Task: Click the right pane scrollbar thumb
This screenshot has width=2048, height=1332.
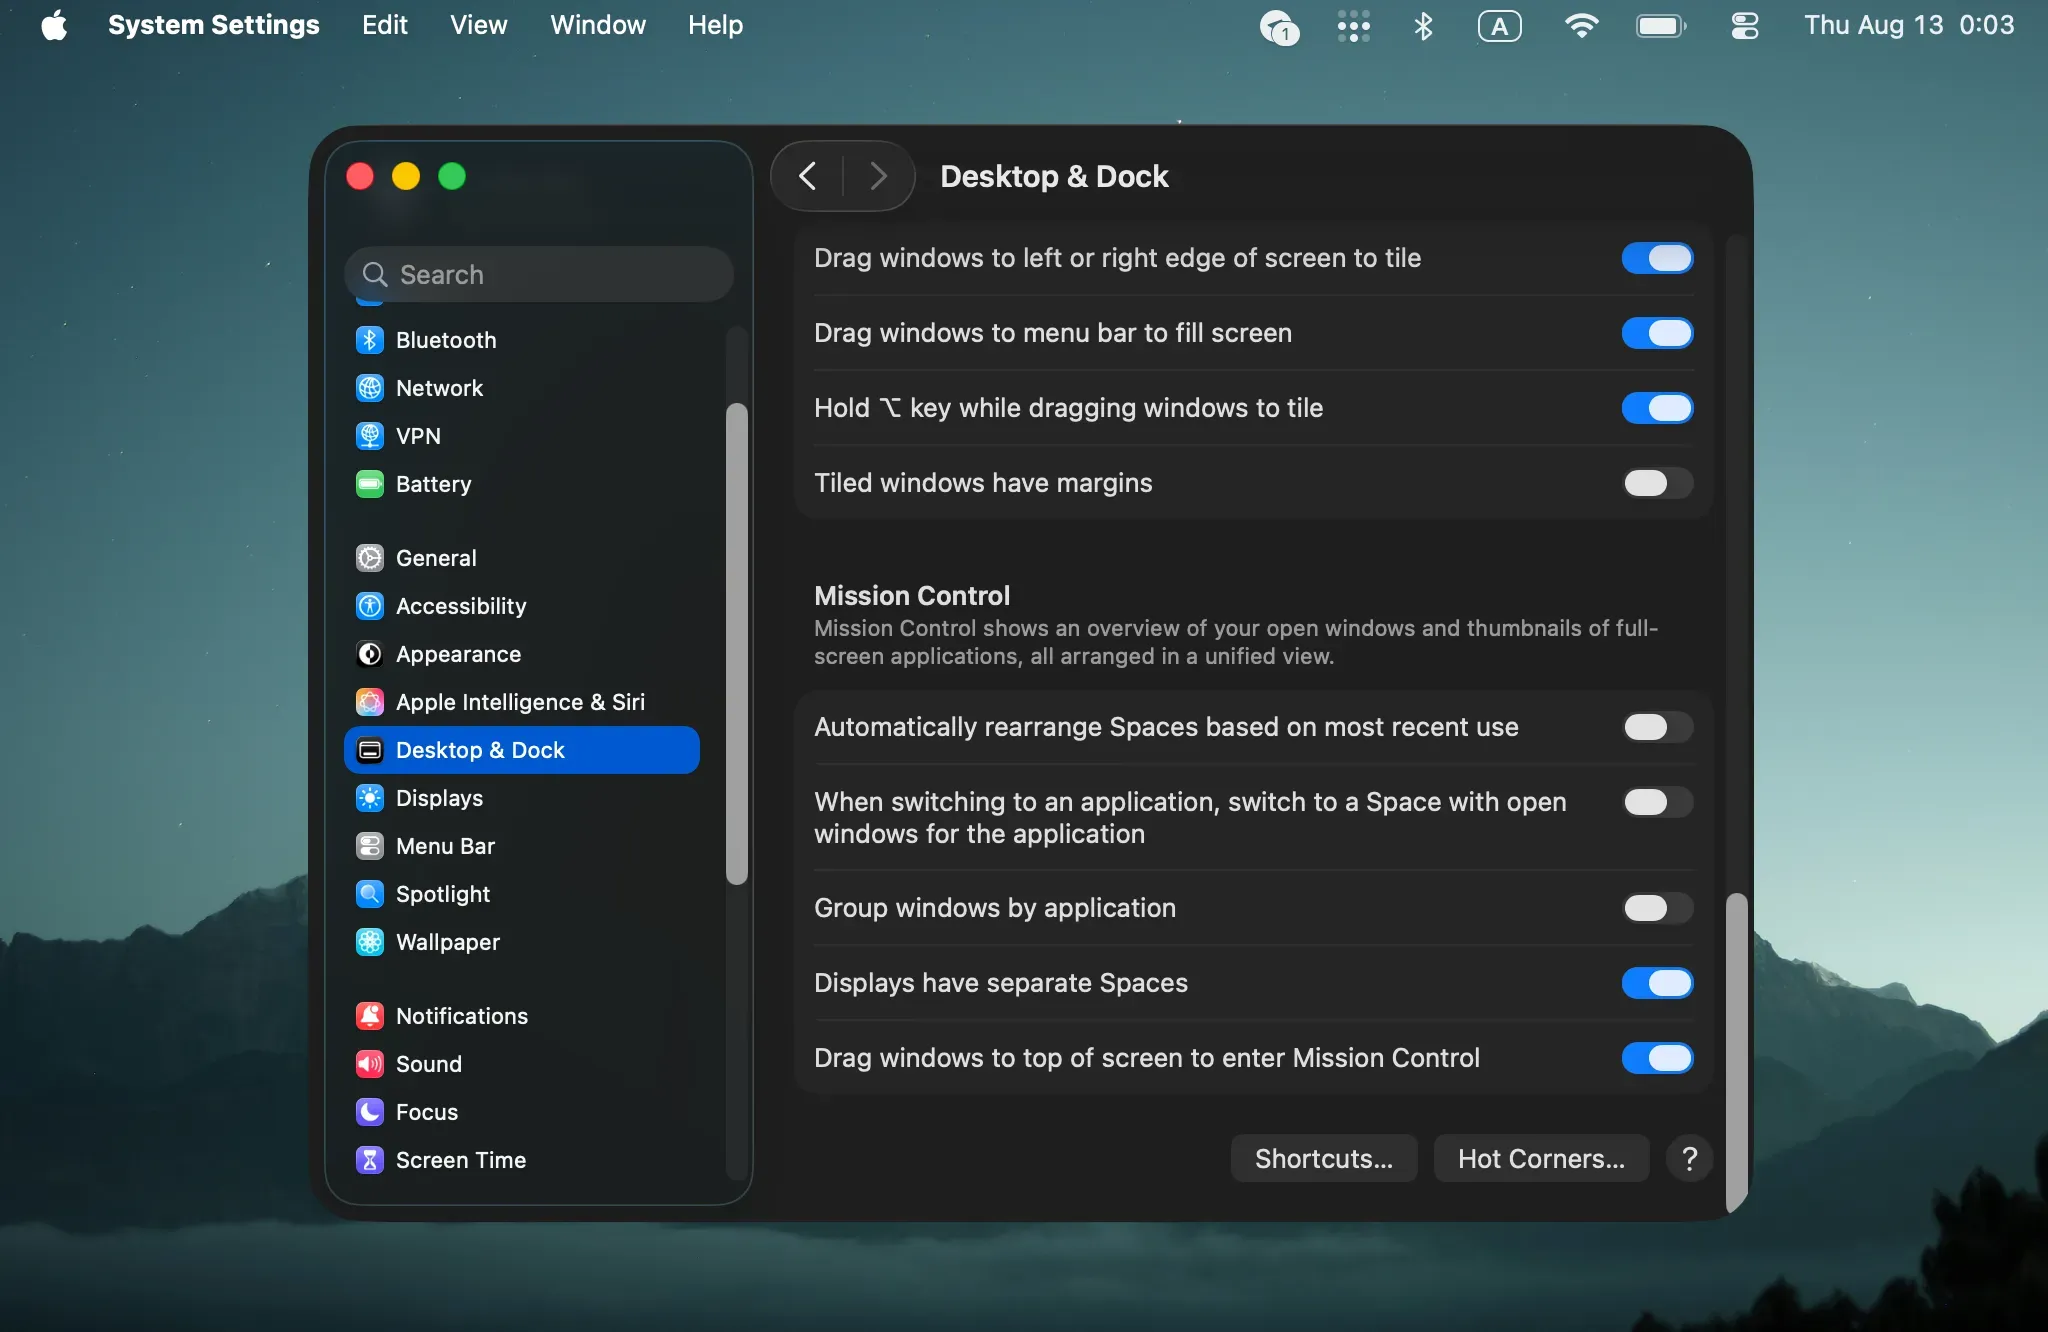Action: (1737, 1052)
